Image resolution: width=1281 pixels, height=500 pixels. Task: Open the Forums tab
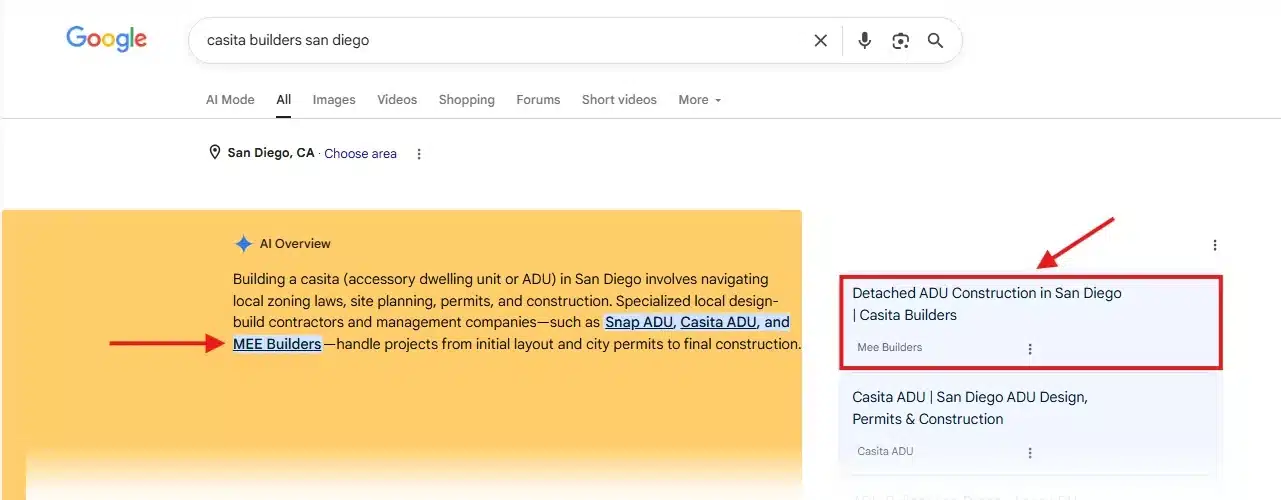click(x=538, y=100)
